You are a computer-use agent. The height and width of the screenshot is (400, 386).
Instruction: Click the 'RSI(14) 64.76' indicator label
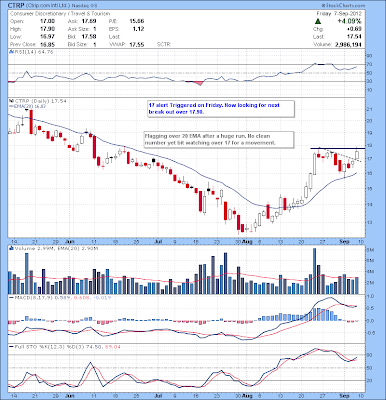tap(33, 52)
